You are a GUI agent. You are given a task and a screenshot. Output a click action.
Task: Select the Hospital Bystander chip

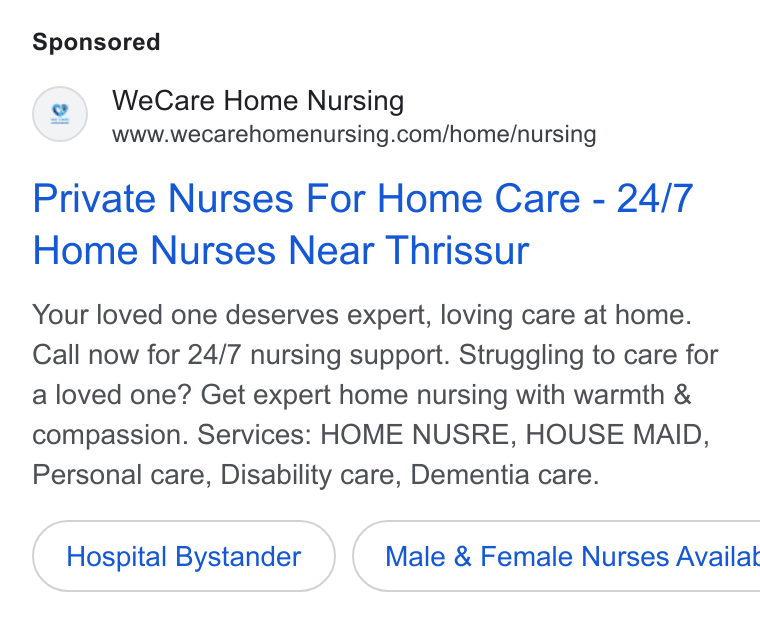184,556
